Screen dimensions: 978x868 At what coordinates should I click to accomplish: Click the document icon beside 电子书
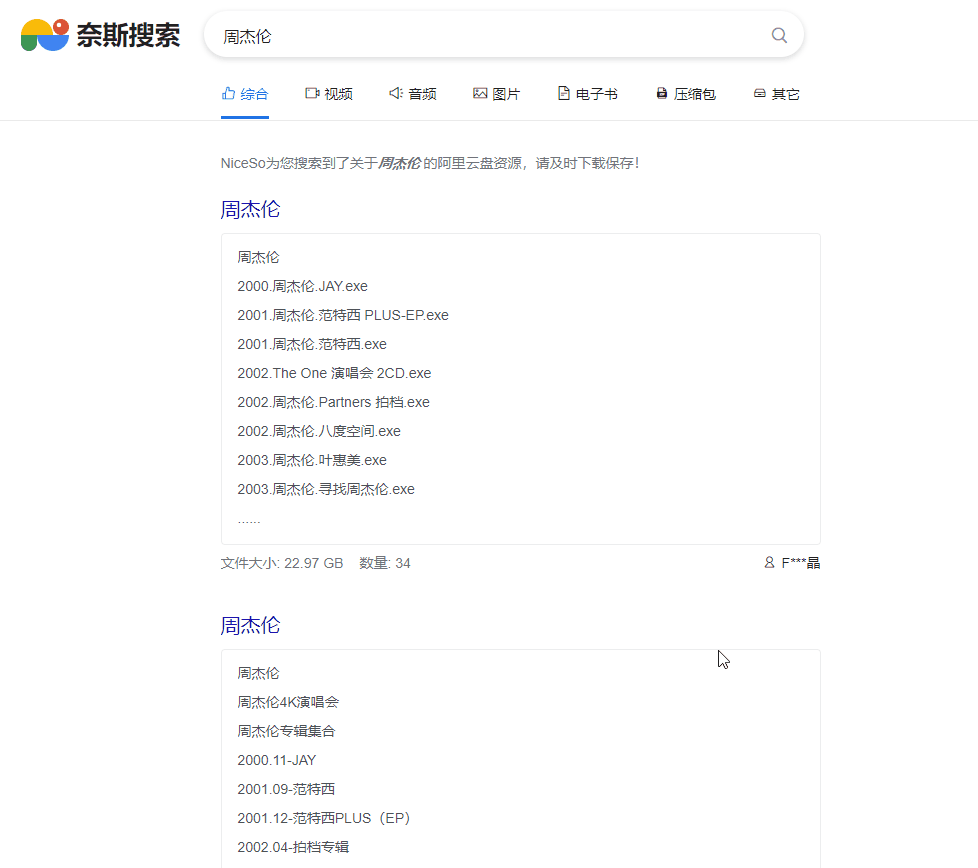pyautogui.click(x=563, y=94)
